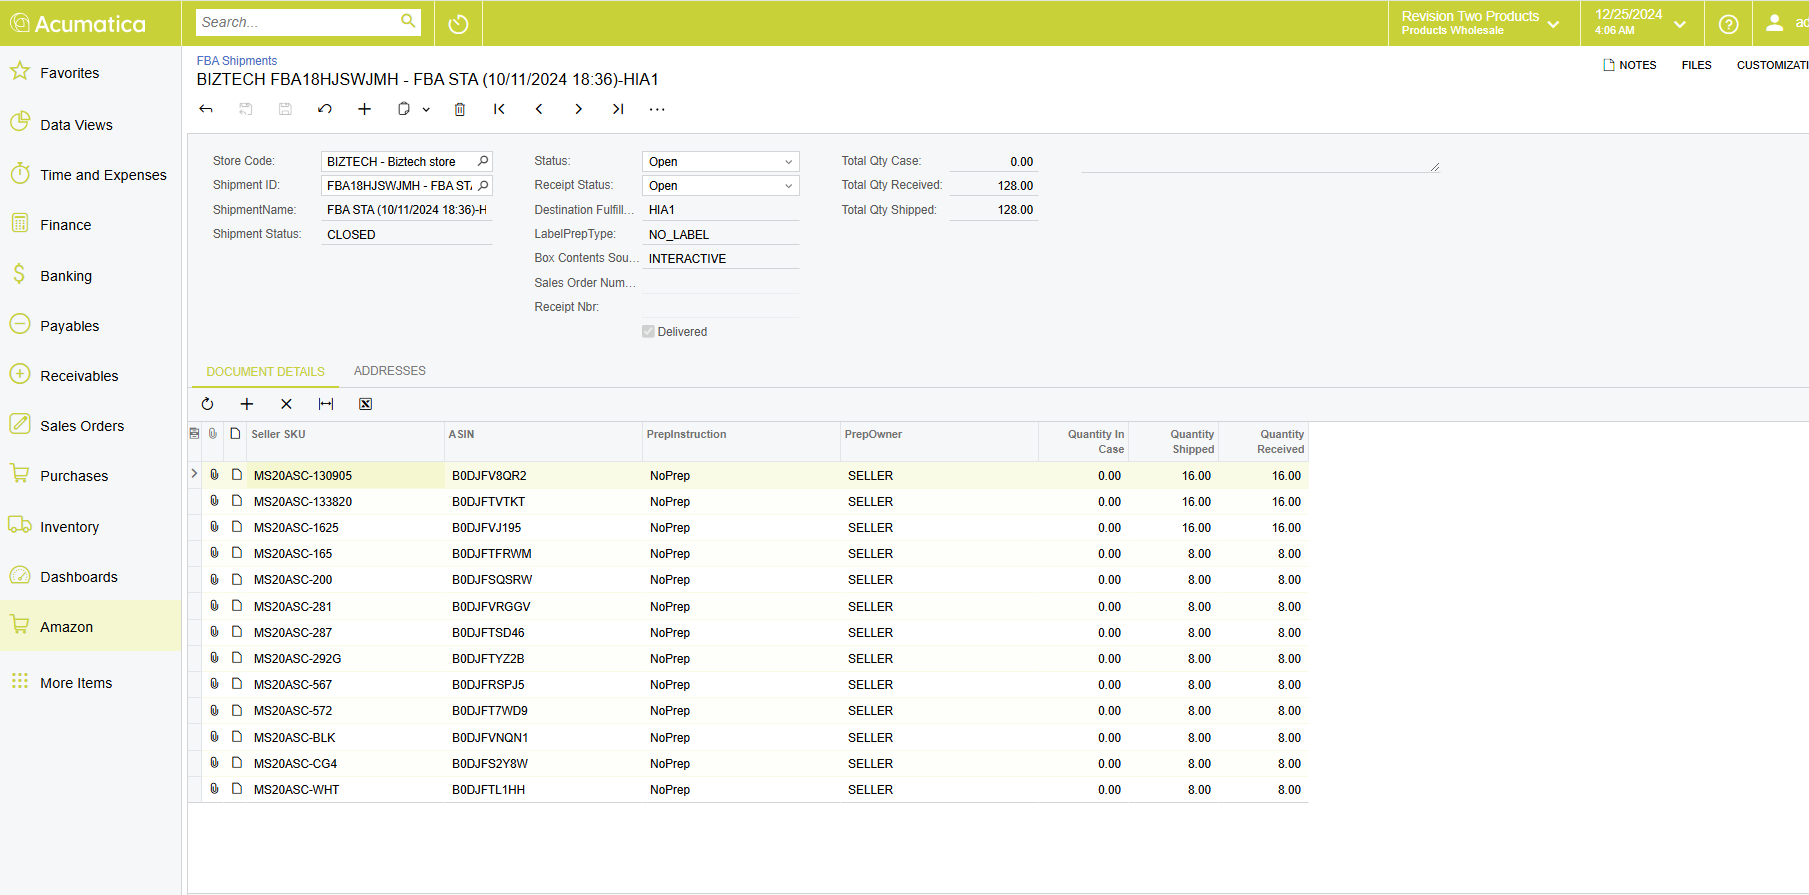
Task: Add a row to the details grid
Action: [247, 404]
